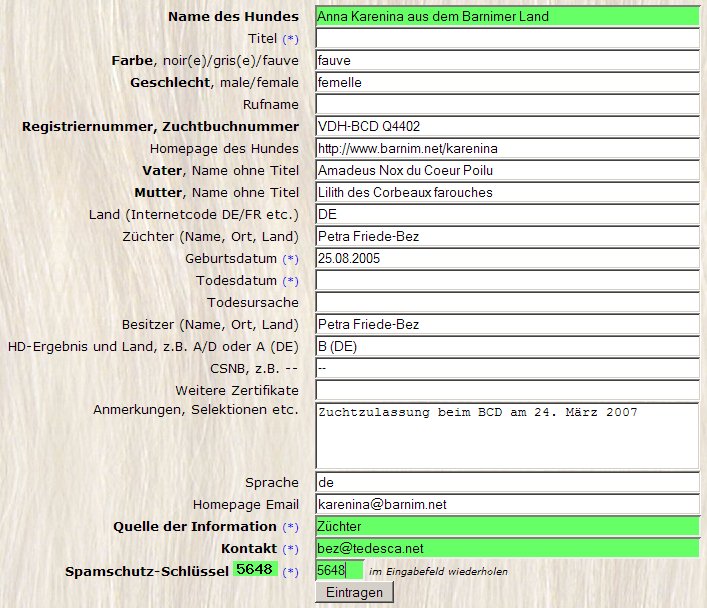Open the (*) note beside Titel
Viewport: 707px width, 608px height.
tap(290, 39)
